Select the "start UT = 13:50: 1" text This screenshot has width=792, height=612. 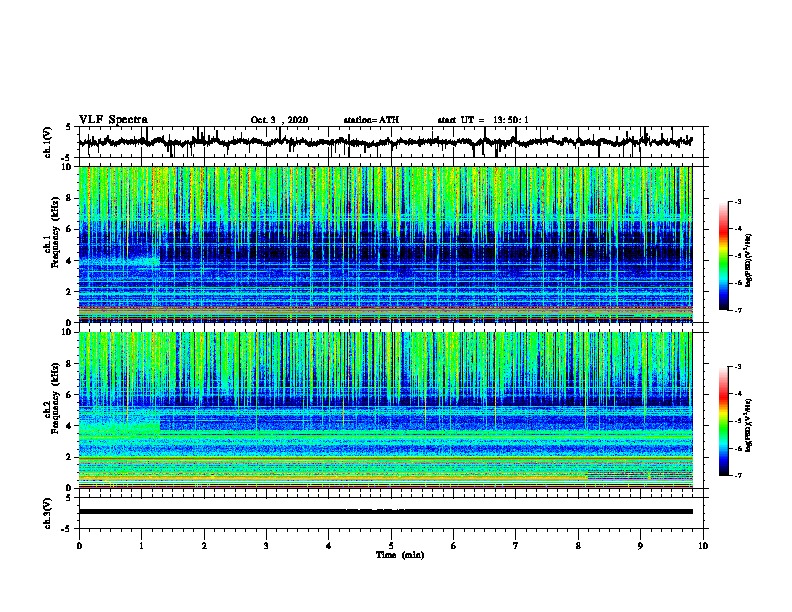pos(483,120)
